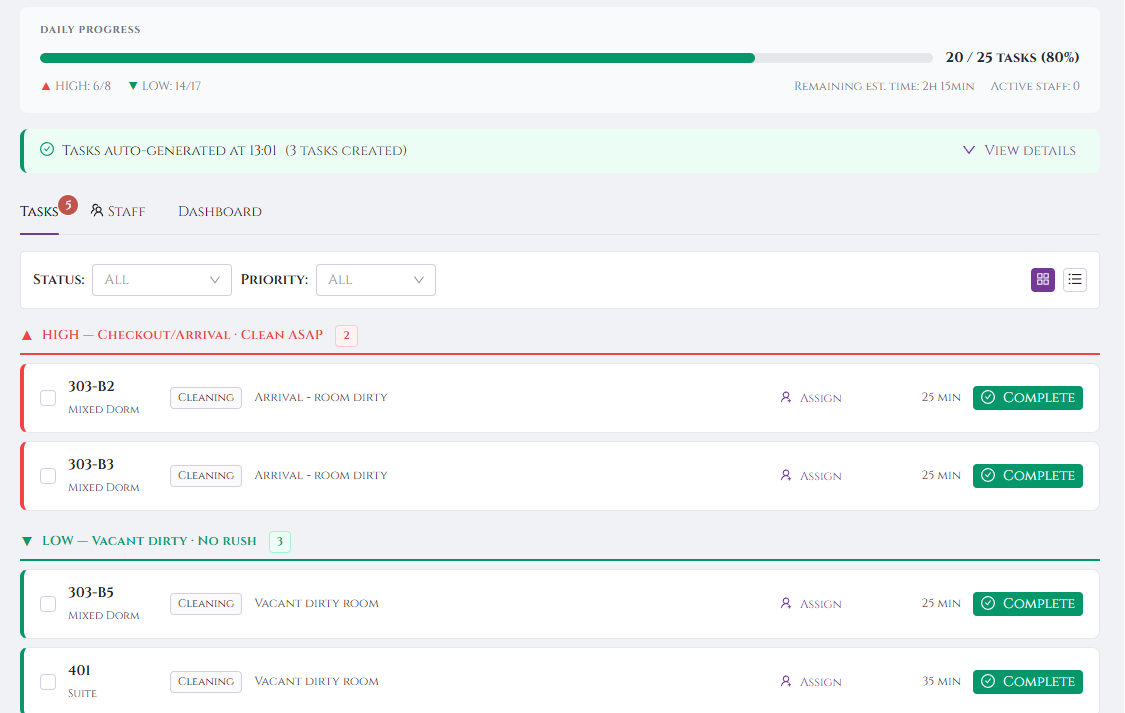
Task: Click red triangle icon beside HIGH section header
Action: (27, 335)
